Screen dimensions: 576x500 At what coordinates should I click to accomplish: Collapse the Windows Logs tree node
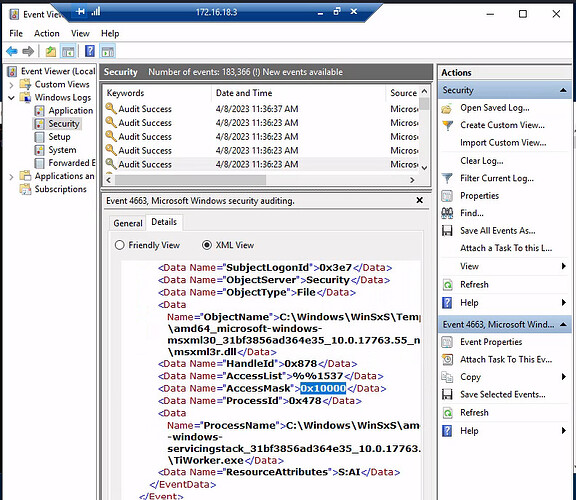pyautogui.click(x=11, y=98)
